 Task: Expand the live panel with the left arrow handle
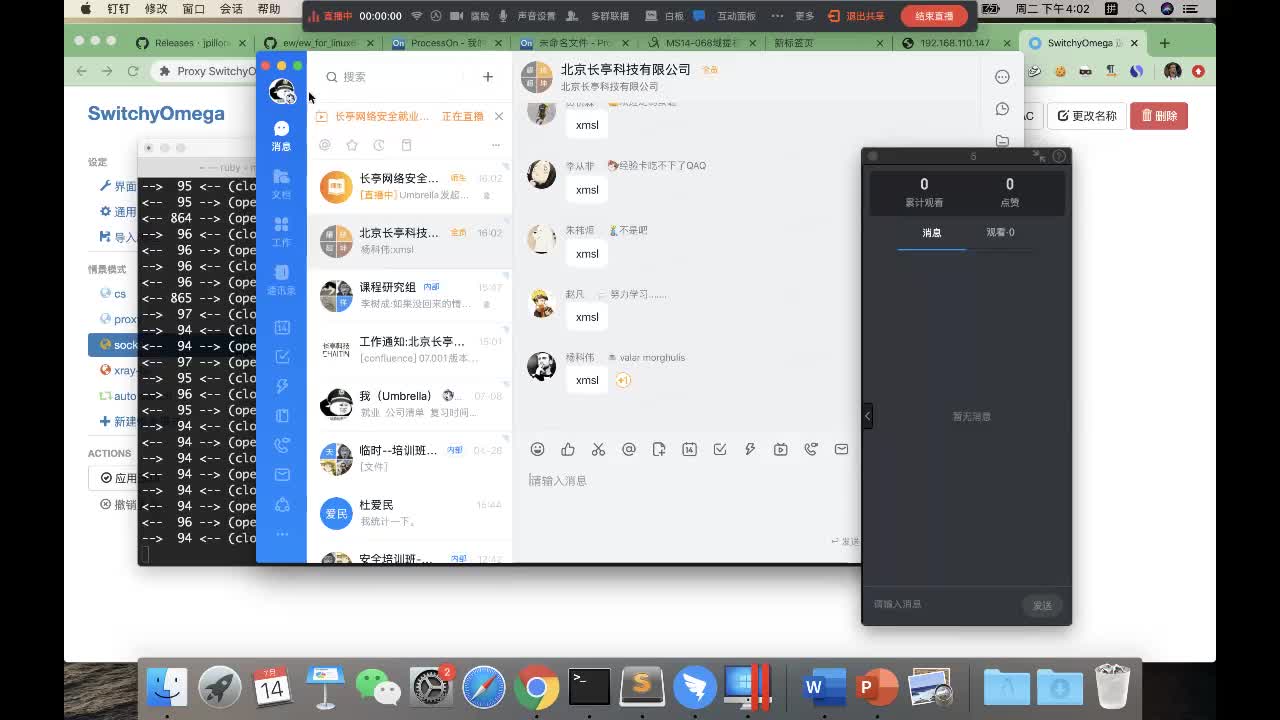pos(868,416)
